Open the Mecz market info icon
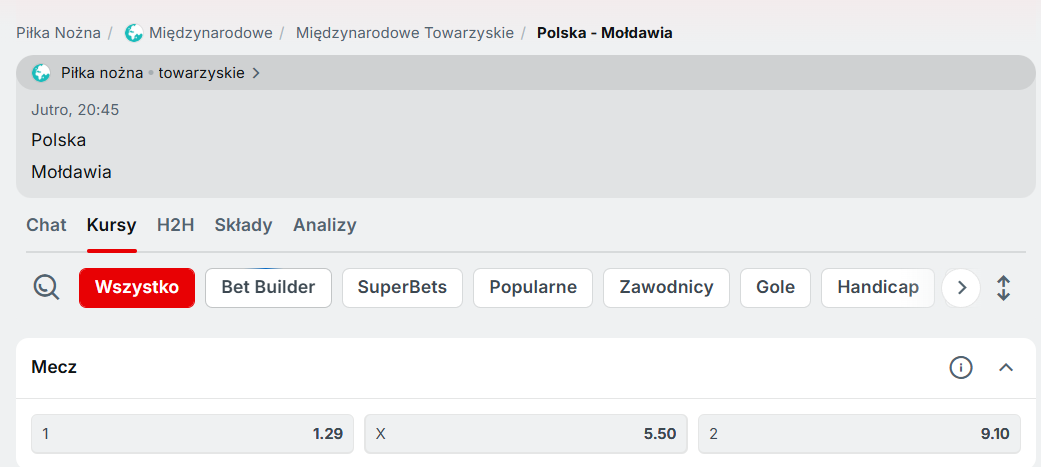Image resolution: width=1041 pixels, height=467 pixels. [960, 367]
